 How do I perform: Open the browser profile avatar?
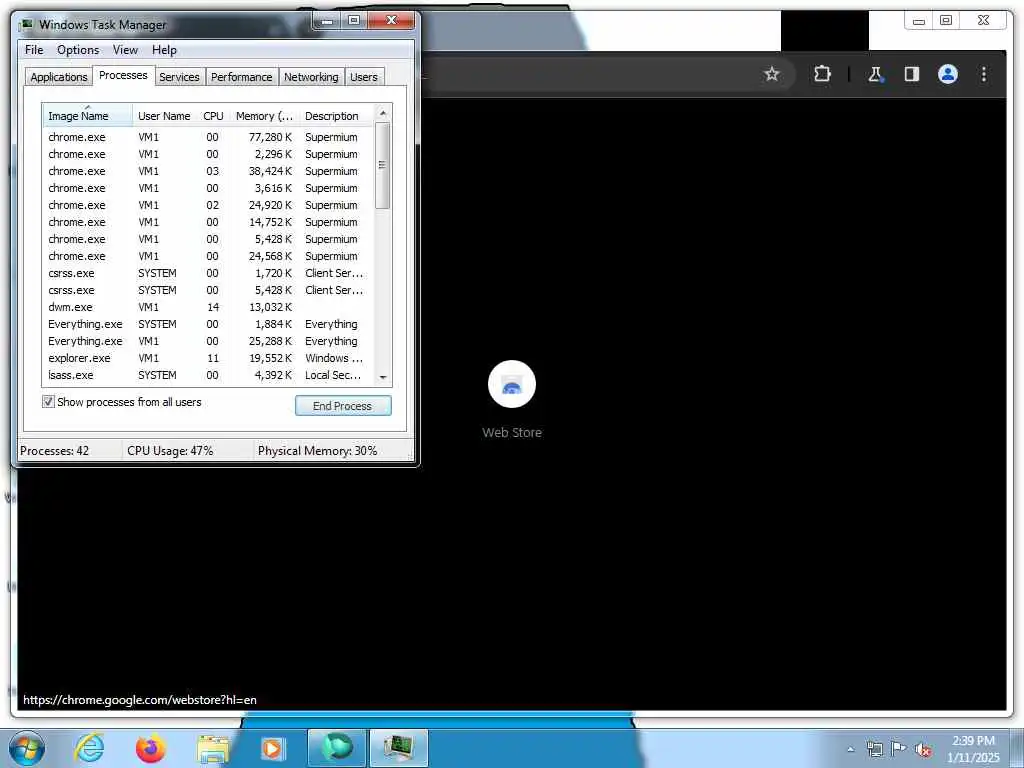click(948, 74)
